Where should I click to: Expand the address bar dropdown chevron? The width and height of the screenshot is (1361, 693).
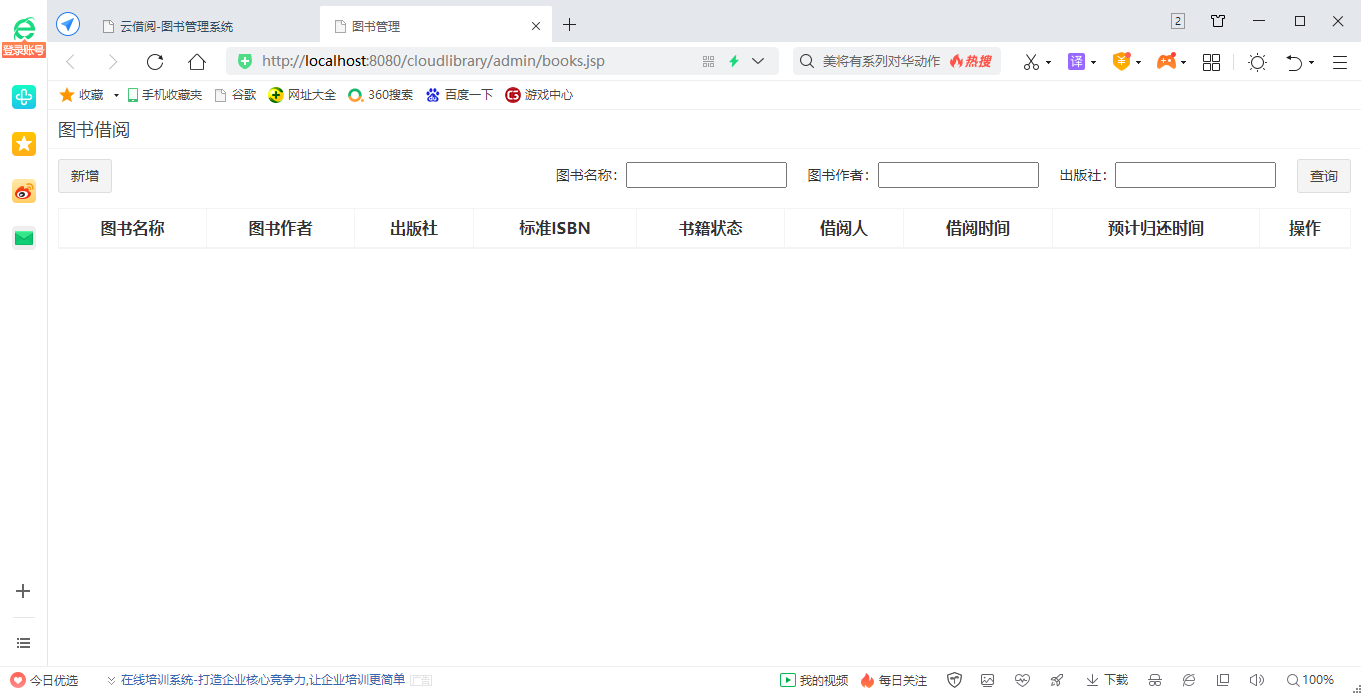click(758, 61)
